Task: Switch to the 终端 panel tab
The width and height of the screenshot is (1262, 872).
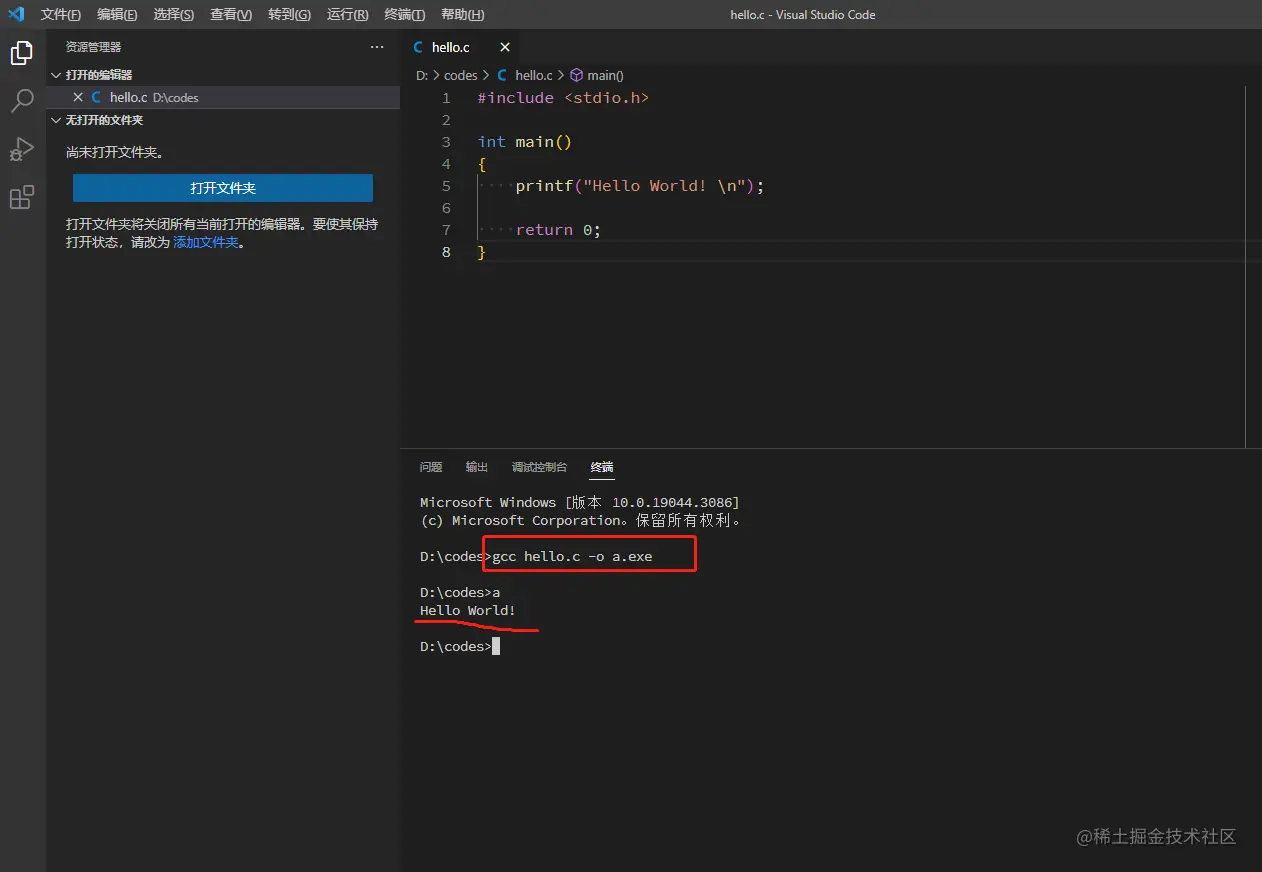Action: 602,467
